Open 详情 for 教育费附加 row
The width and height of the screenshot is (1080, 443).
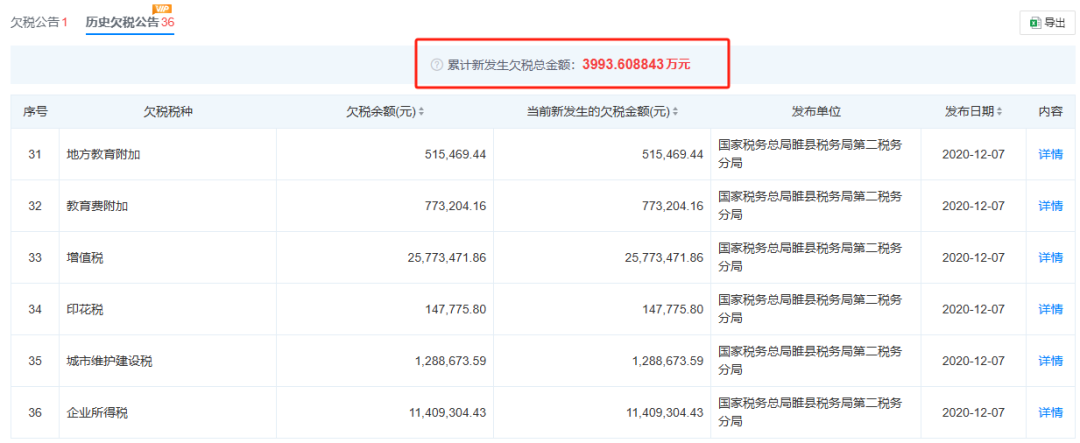[x=1050, y=206]
